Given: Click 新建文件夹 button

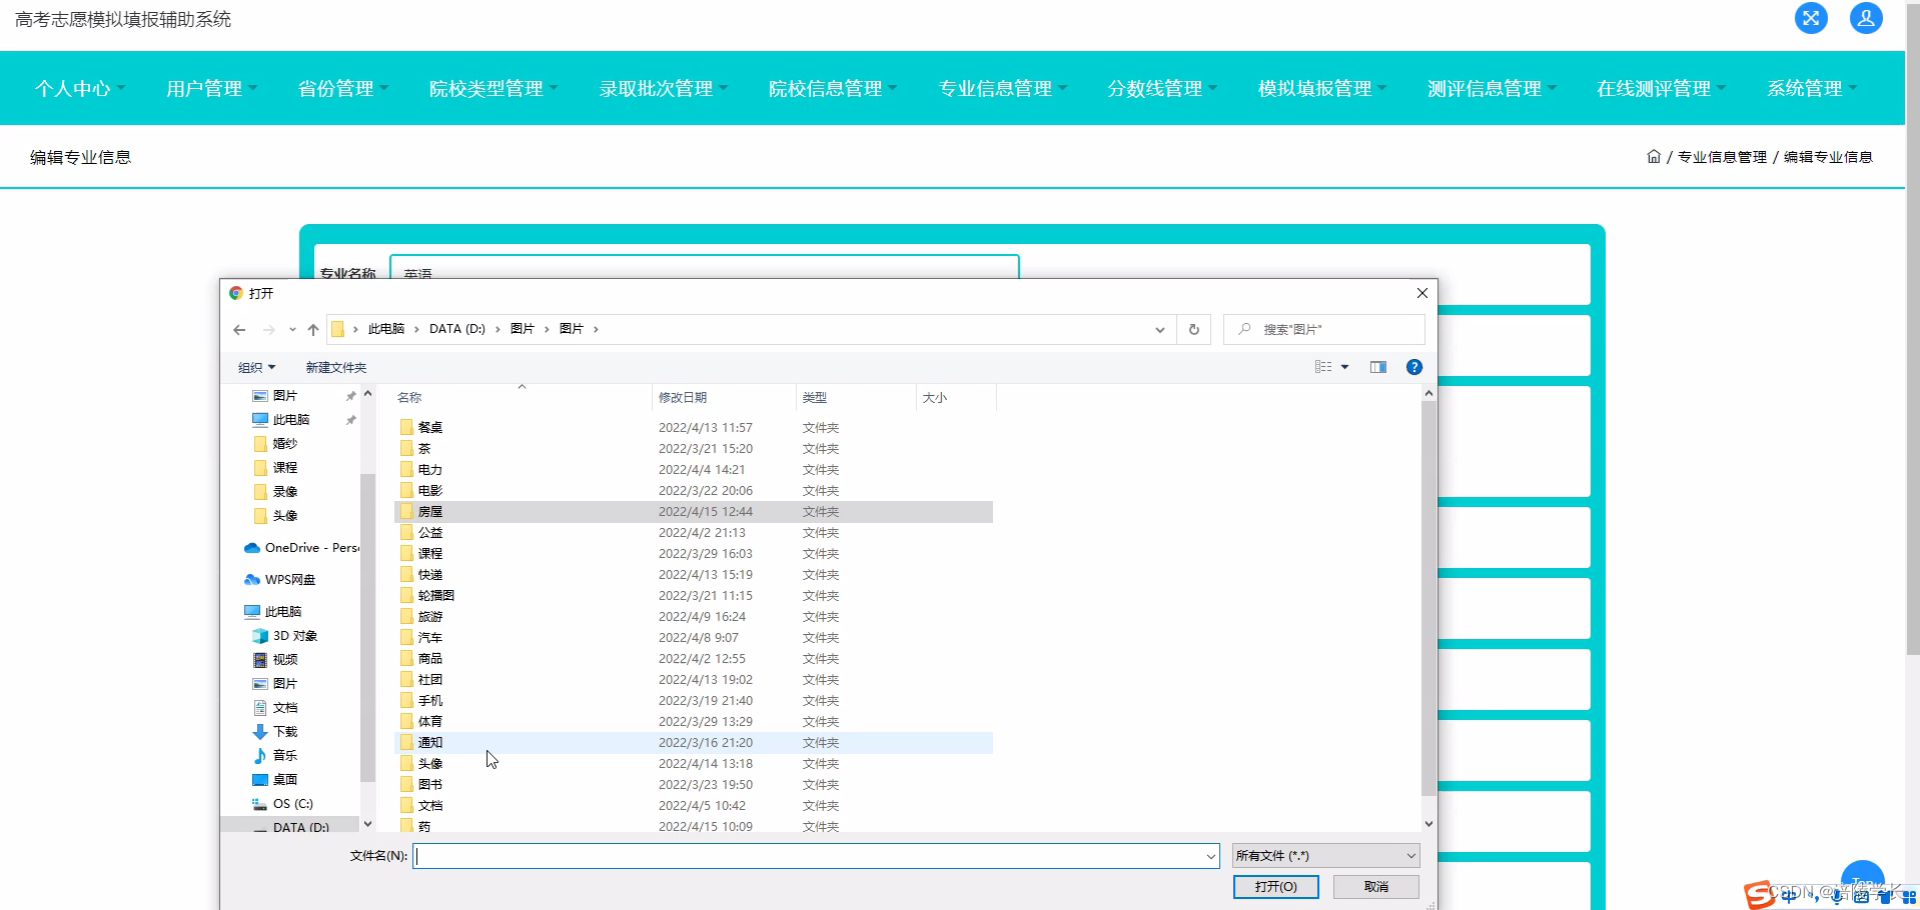Looking at the screenshot, I should (x=336, y=367).
